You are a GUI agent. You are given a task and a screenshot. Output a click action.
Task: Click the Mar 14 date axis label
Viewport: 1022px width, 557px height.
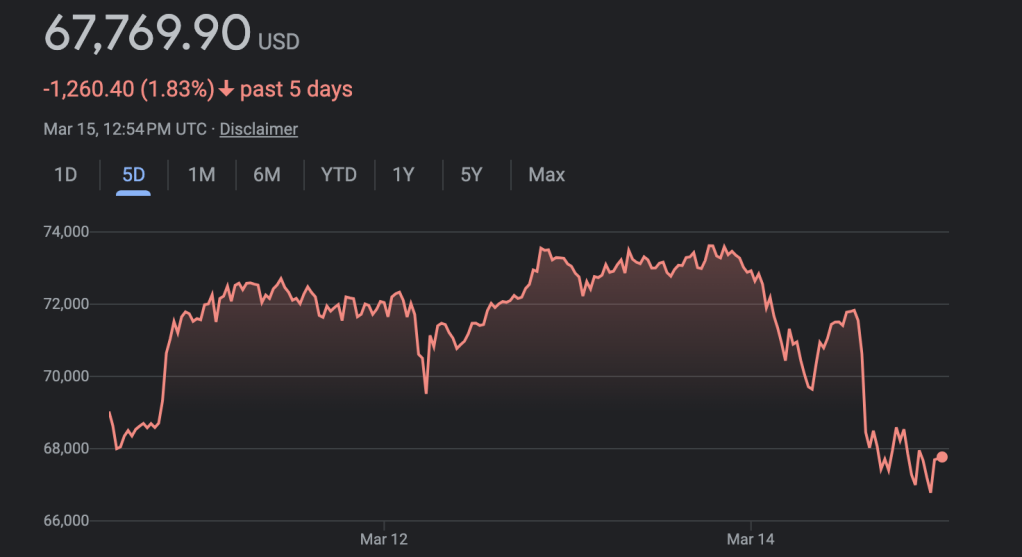pyautogui.click(x=750, y=539)
